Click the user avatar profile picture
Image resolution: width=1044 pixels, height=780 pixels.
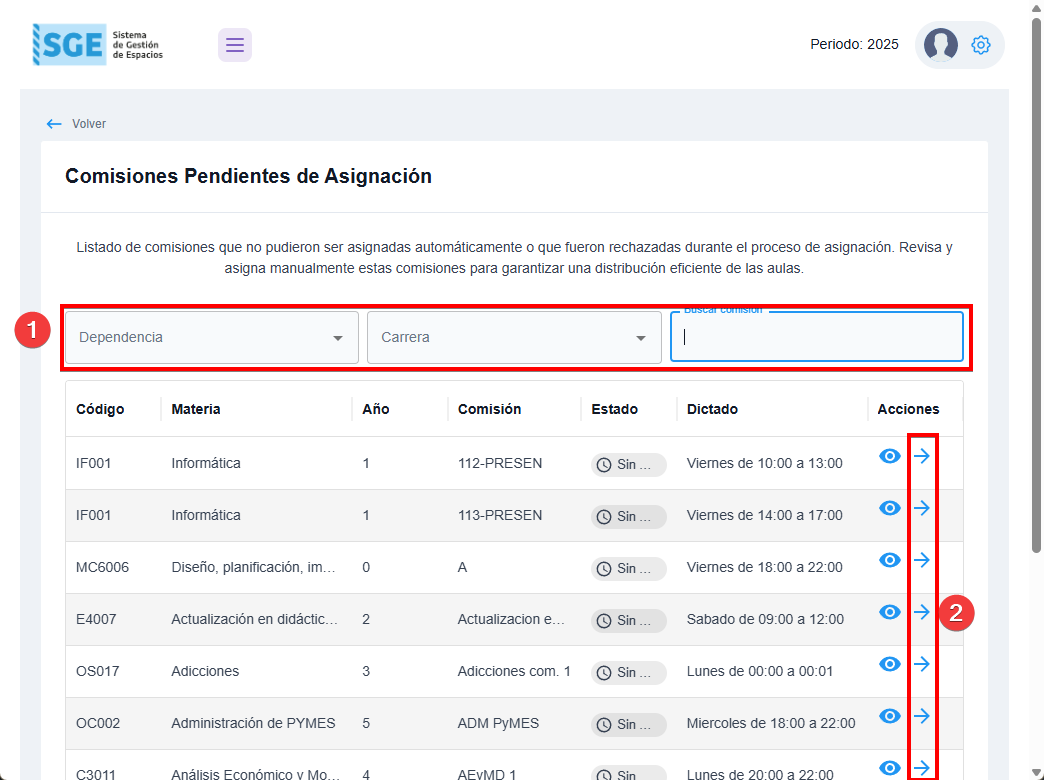click(x=940, y=45)
